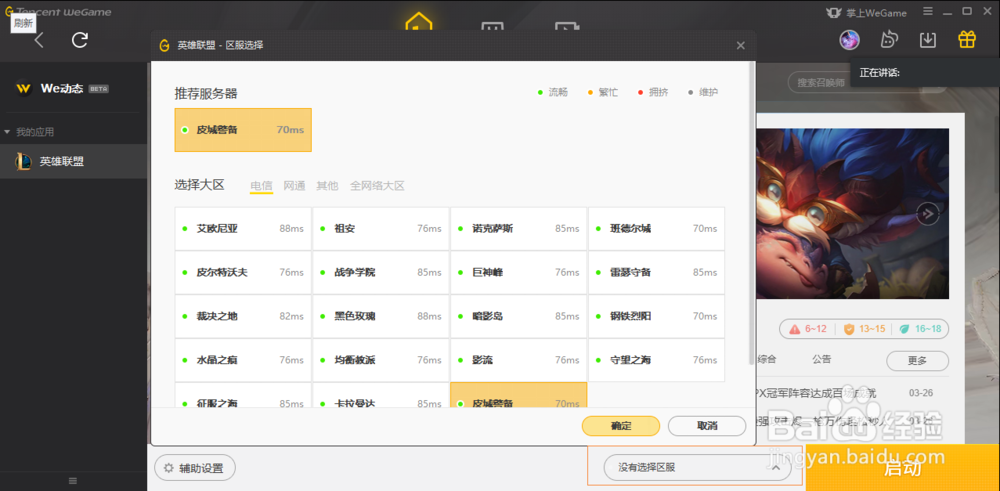The width and height of the screenshot is (1000, 491).
Task: Open the user avatar icon
Action: tap(849, 40)
